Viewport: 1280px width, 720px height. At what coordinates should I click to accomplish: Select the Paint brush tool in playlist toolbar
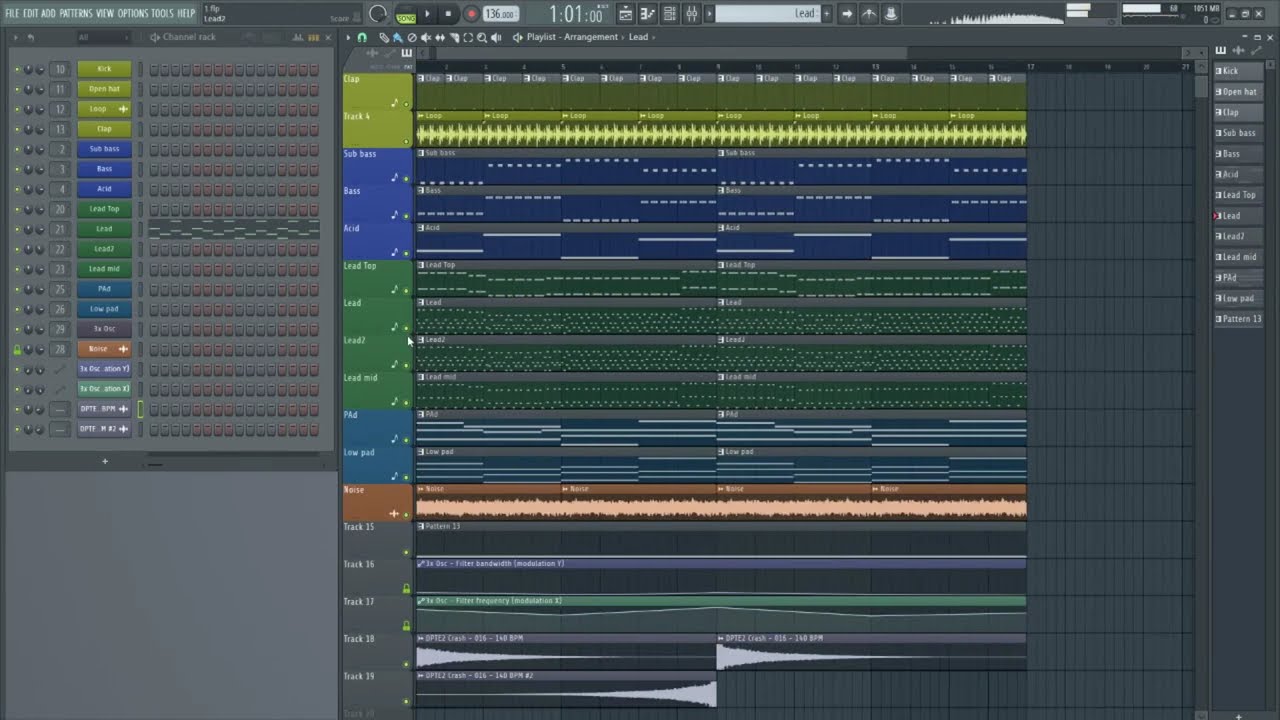pyautogui.click(x=397, y=37)
